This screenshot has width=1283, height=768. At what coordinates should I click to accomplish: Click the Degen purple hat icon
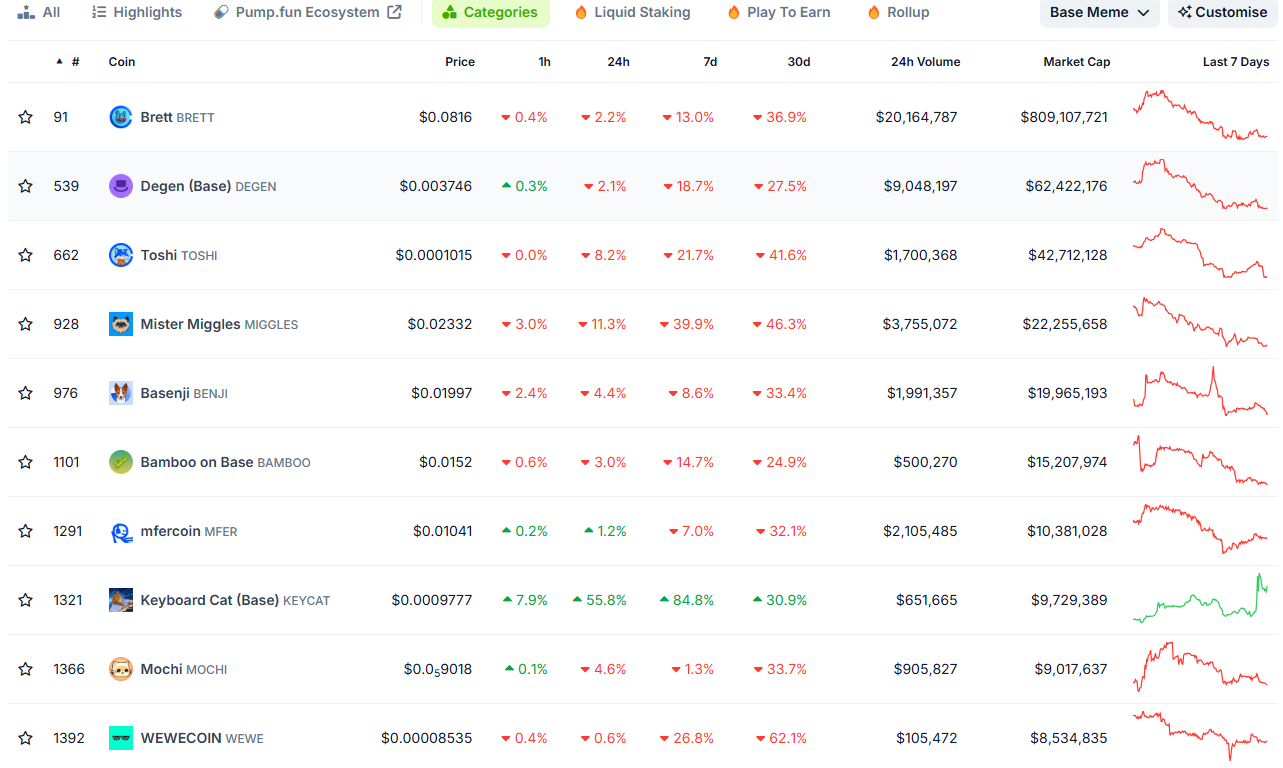click(x=120, y=186)
